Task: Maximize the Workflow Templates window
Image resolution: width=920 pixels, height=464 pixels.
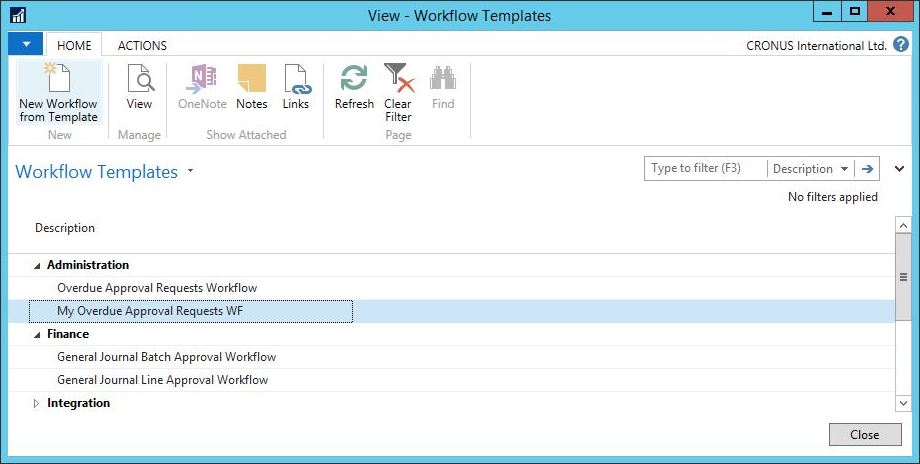Action: point(855,12)
